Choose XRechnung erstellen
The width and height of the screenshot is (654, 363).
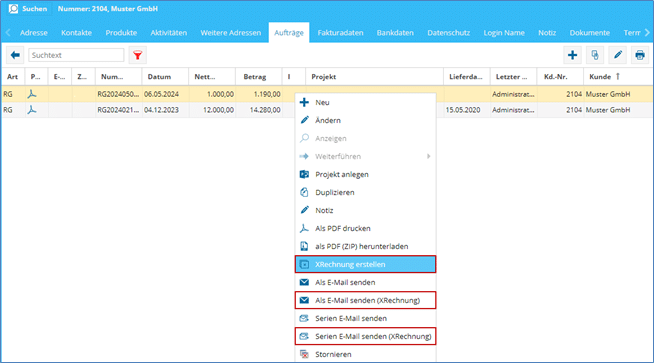[x=365, y=264]
